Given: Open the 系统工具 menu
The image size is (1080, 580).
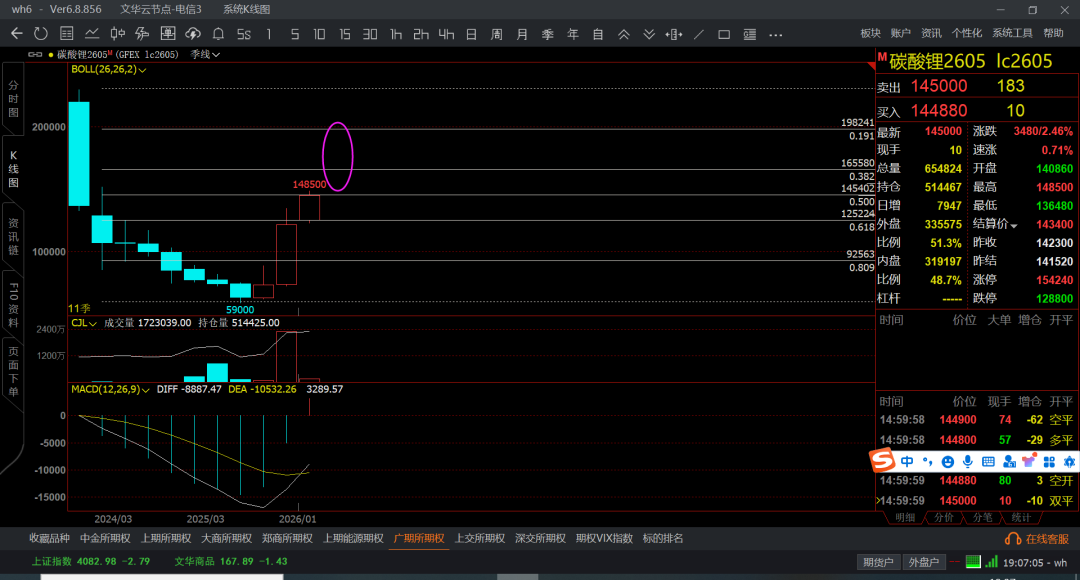Looking at the screenshot, I should tap(1012, 33).
